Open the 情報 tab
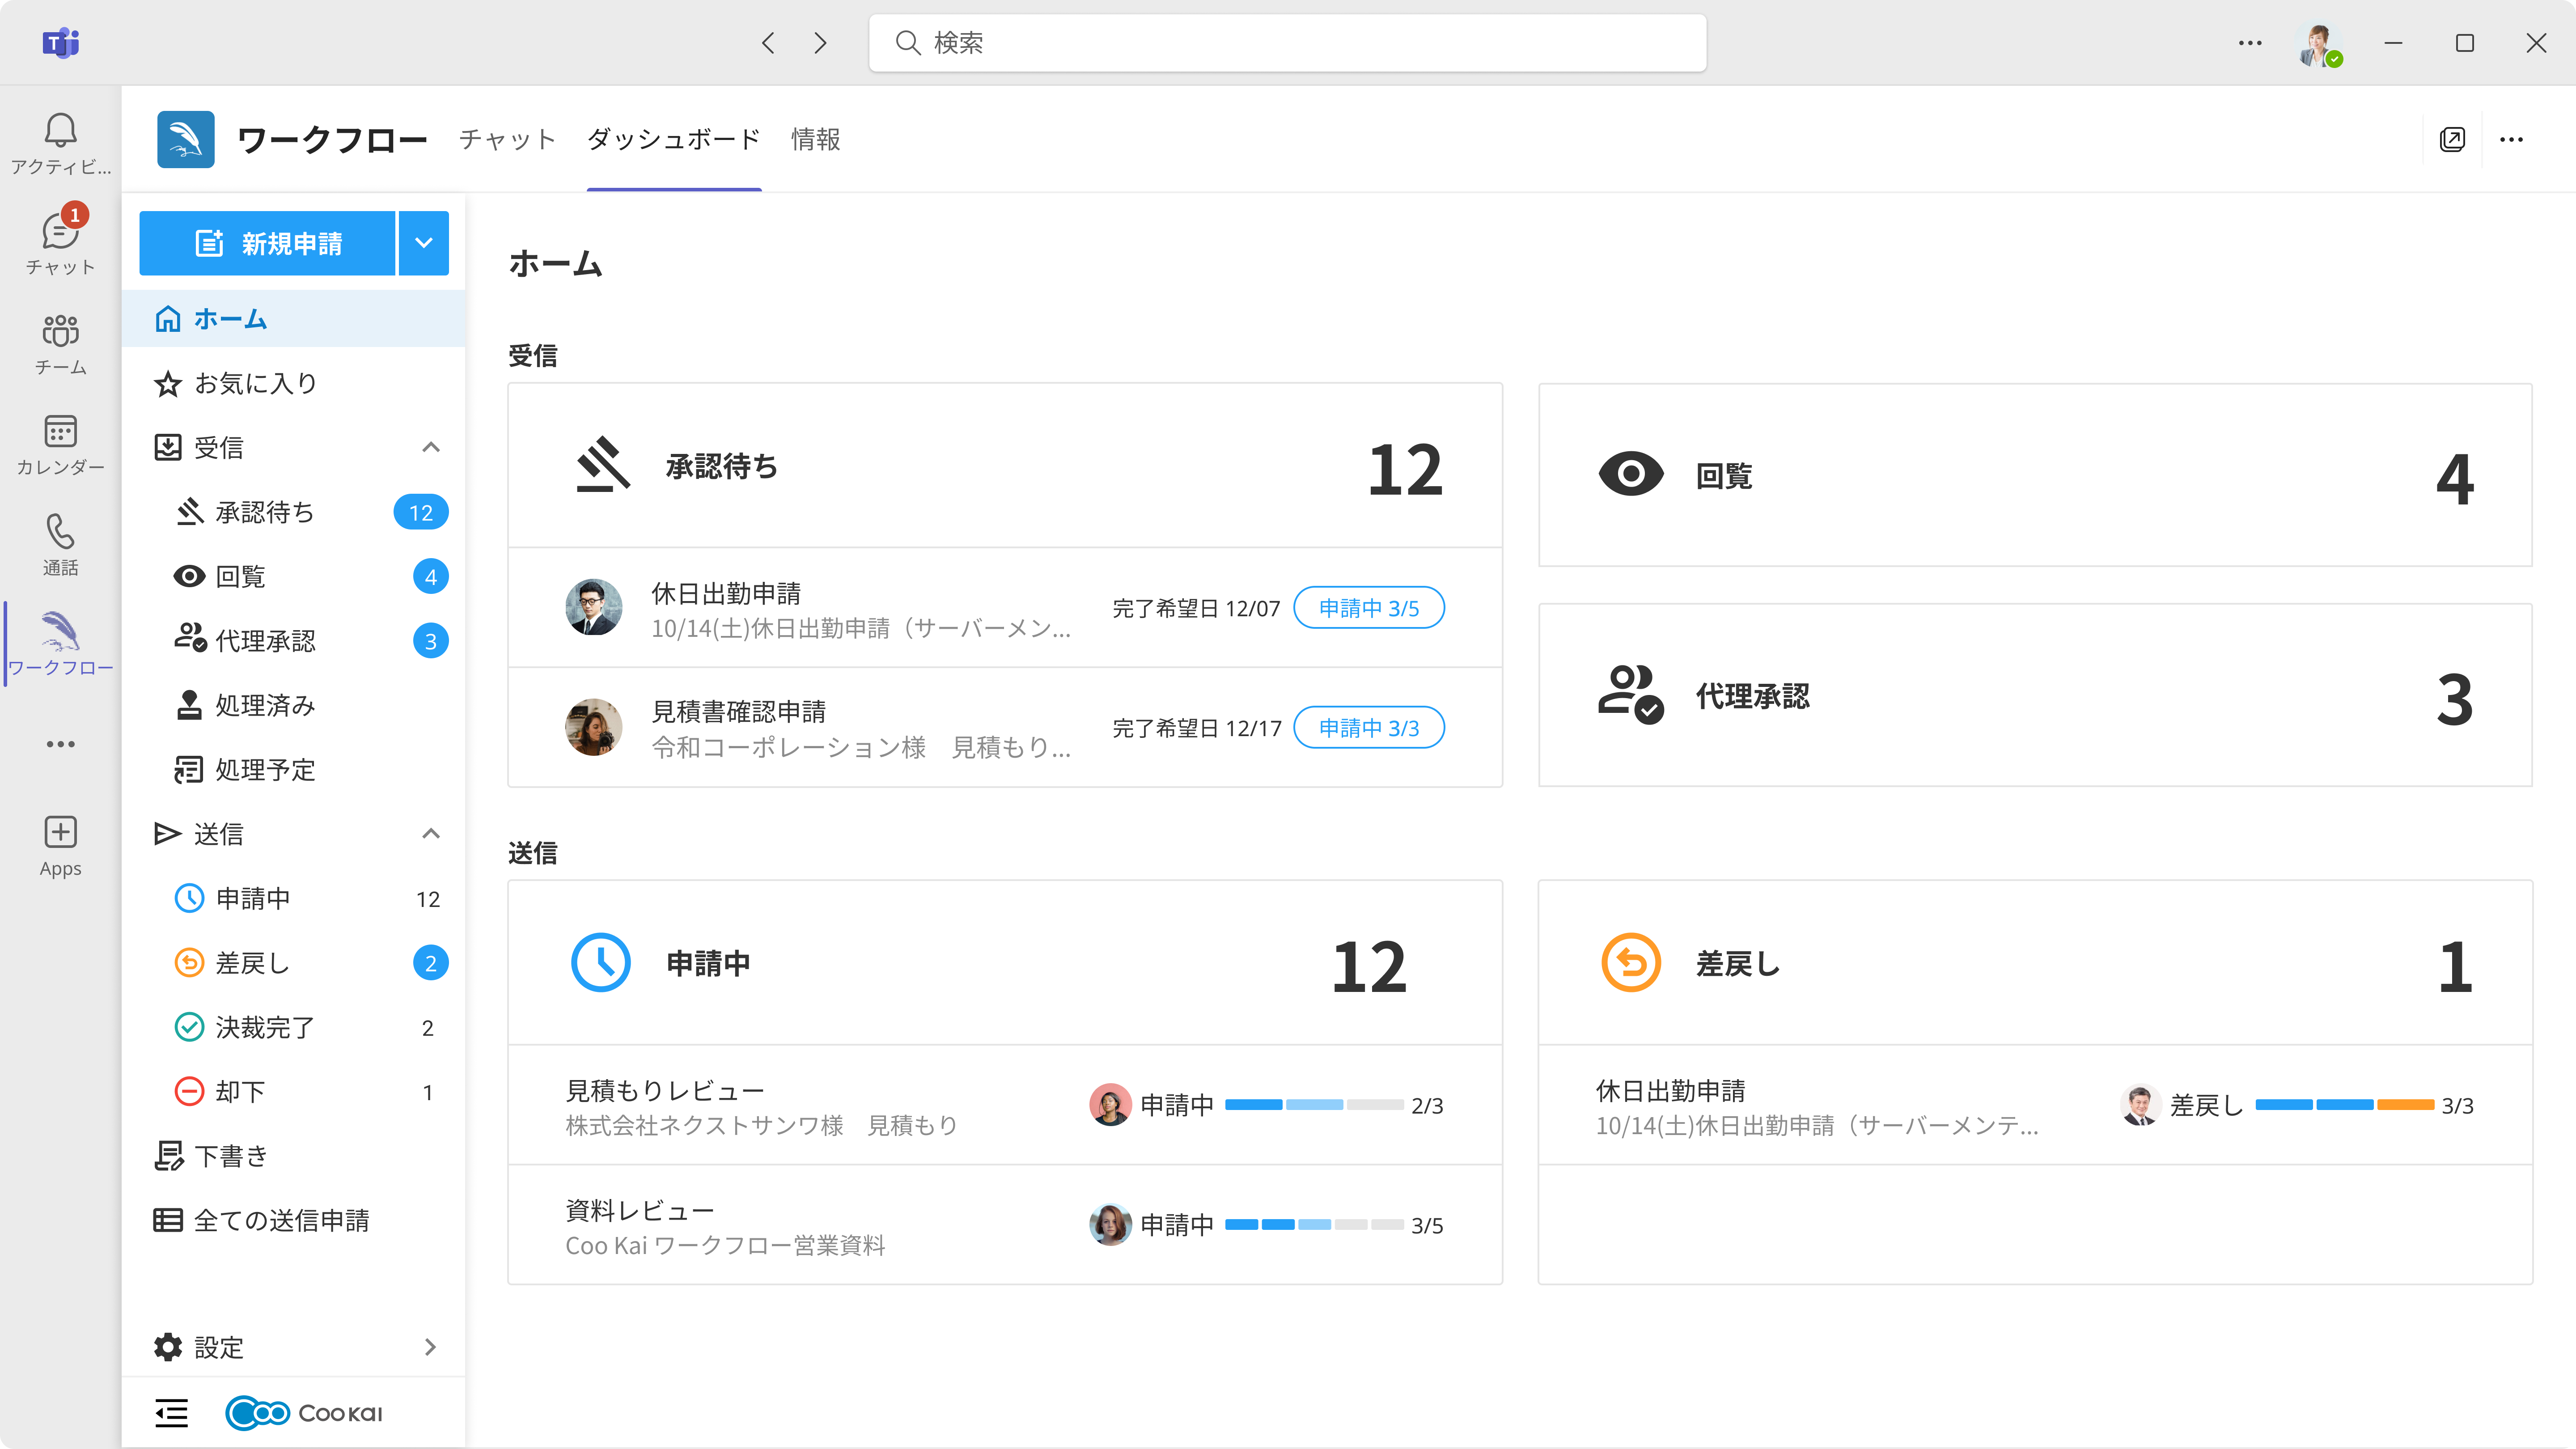This screenshot has height=1449, width=2576. tap(815, 140)
